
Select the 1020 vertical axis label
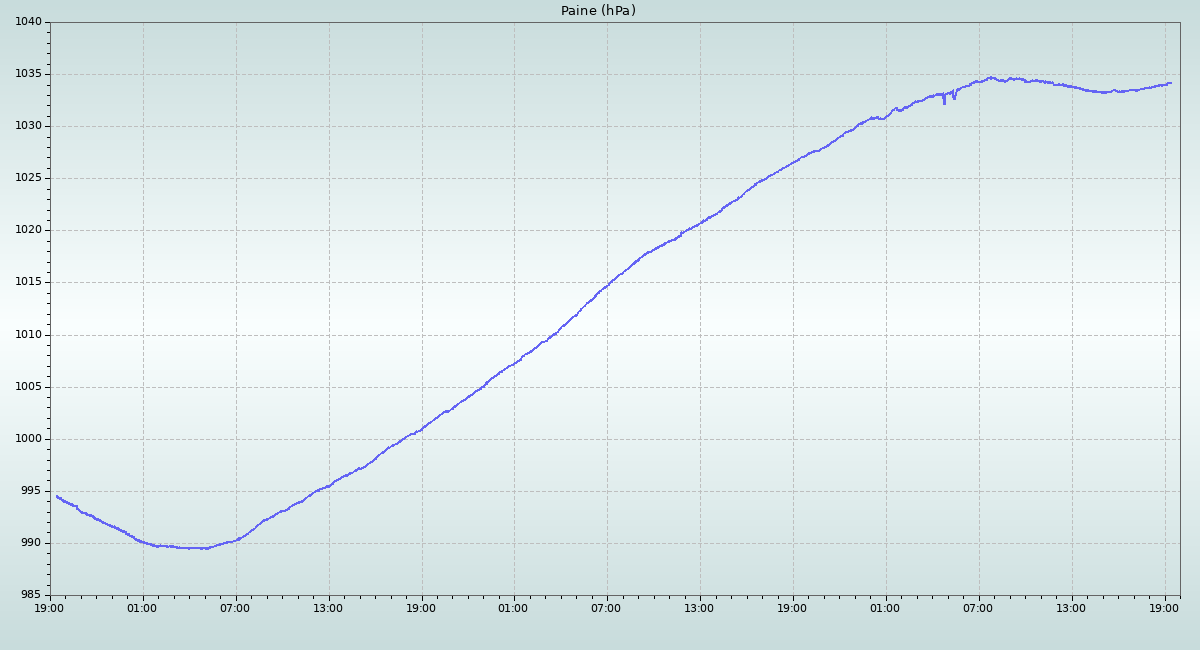pos(28,230)
